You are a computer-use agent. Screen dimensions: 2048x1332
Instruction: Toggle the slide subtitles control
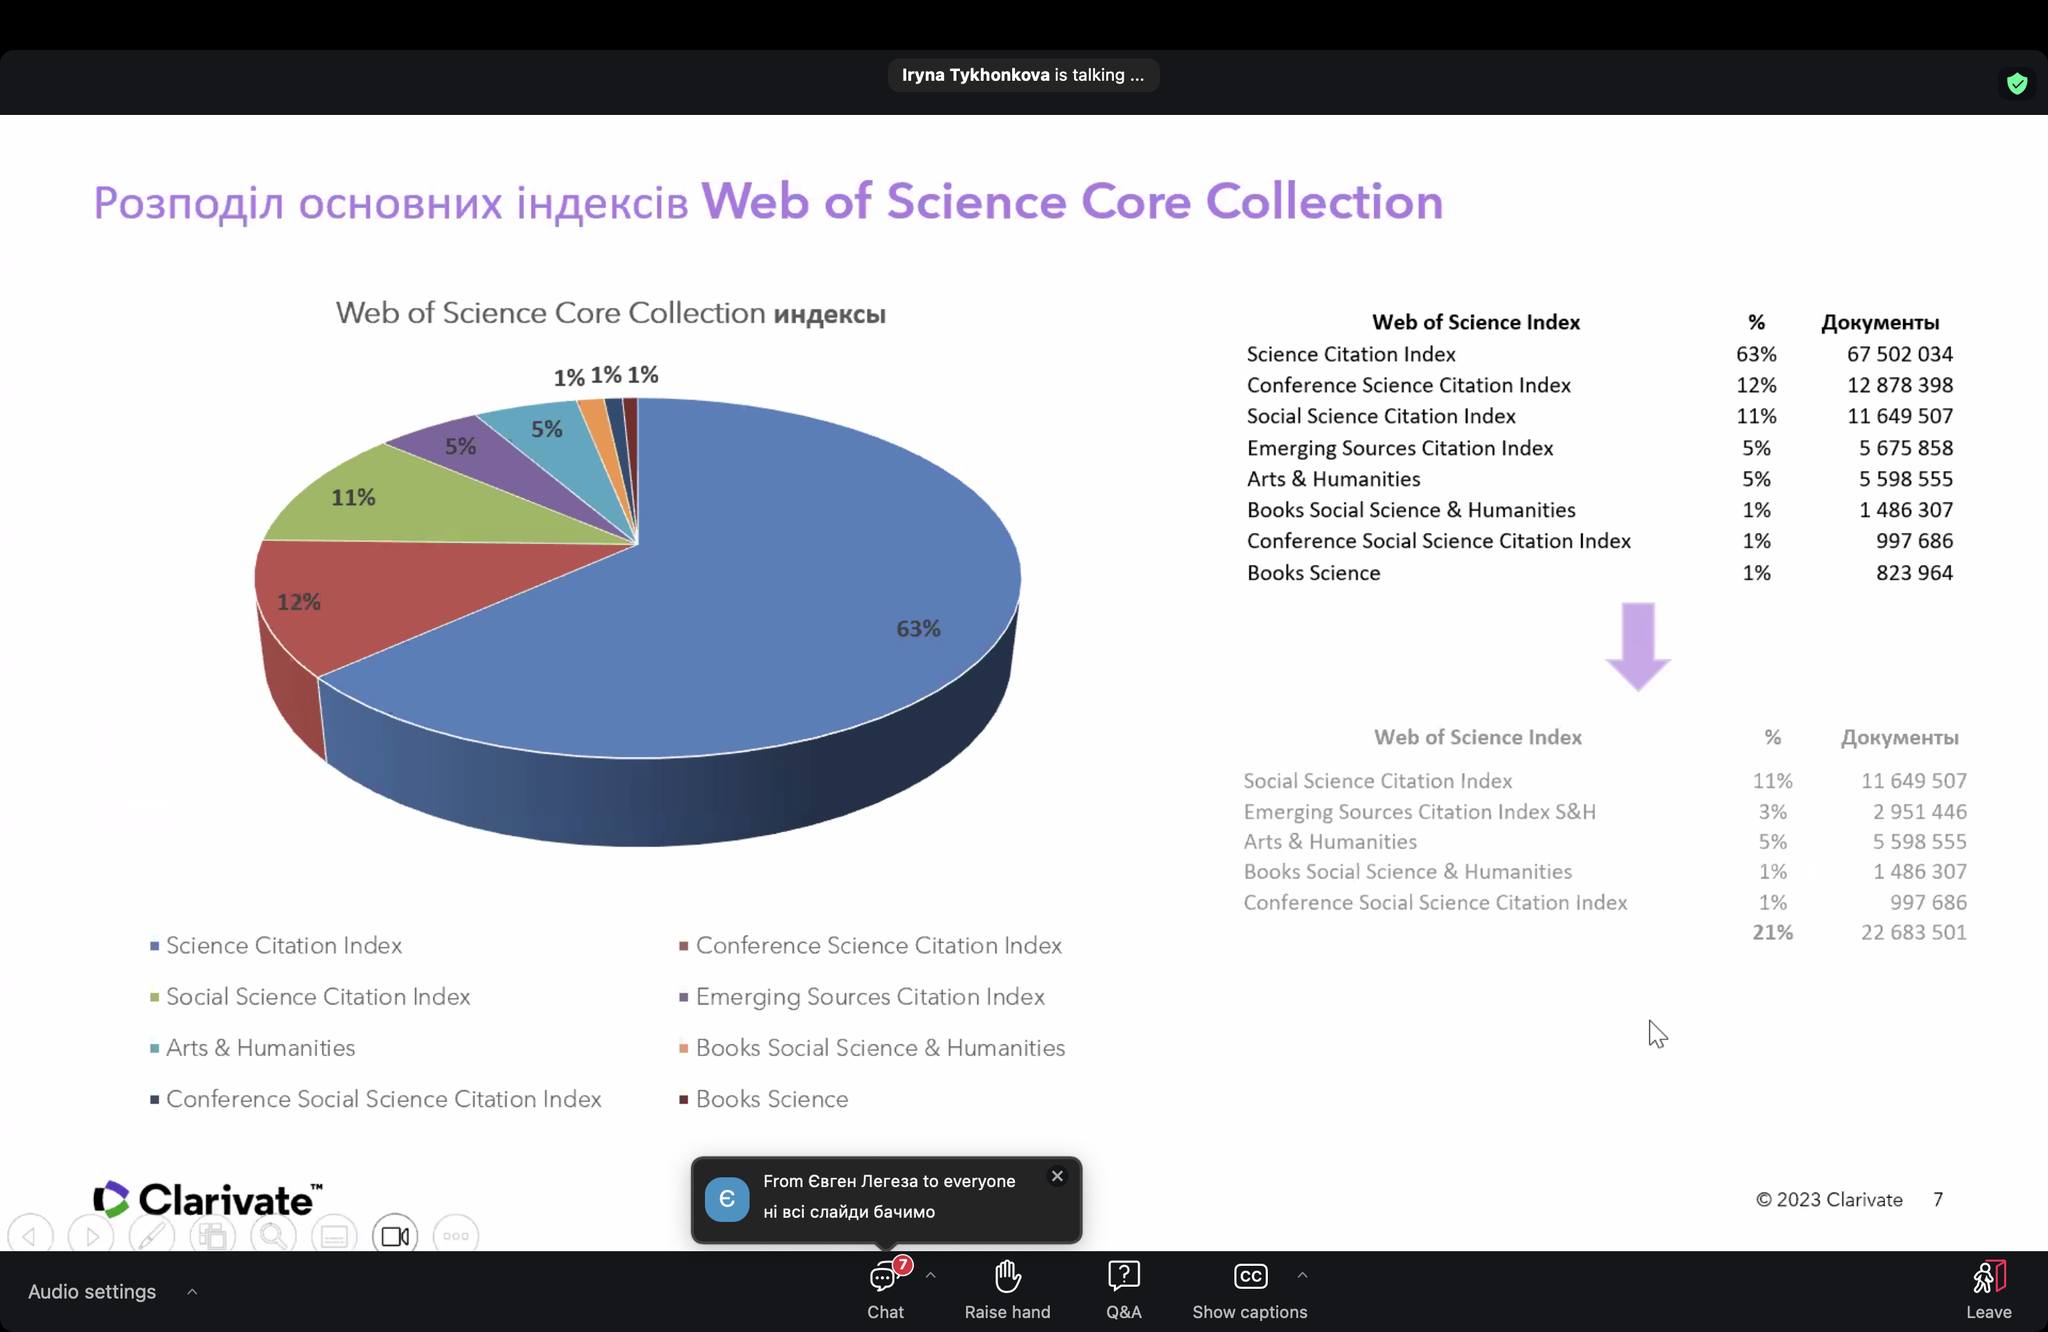pos(334,1236)
